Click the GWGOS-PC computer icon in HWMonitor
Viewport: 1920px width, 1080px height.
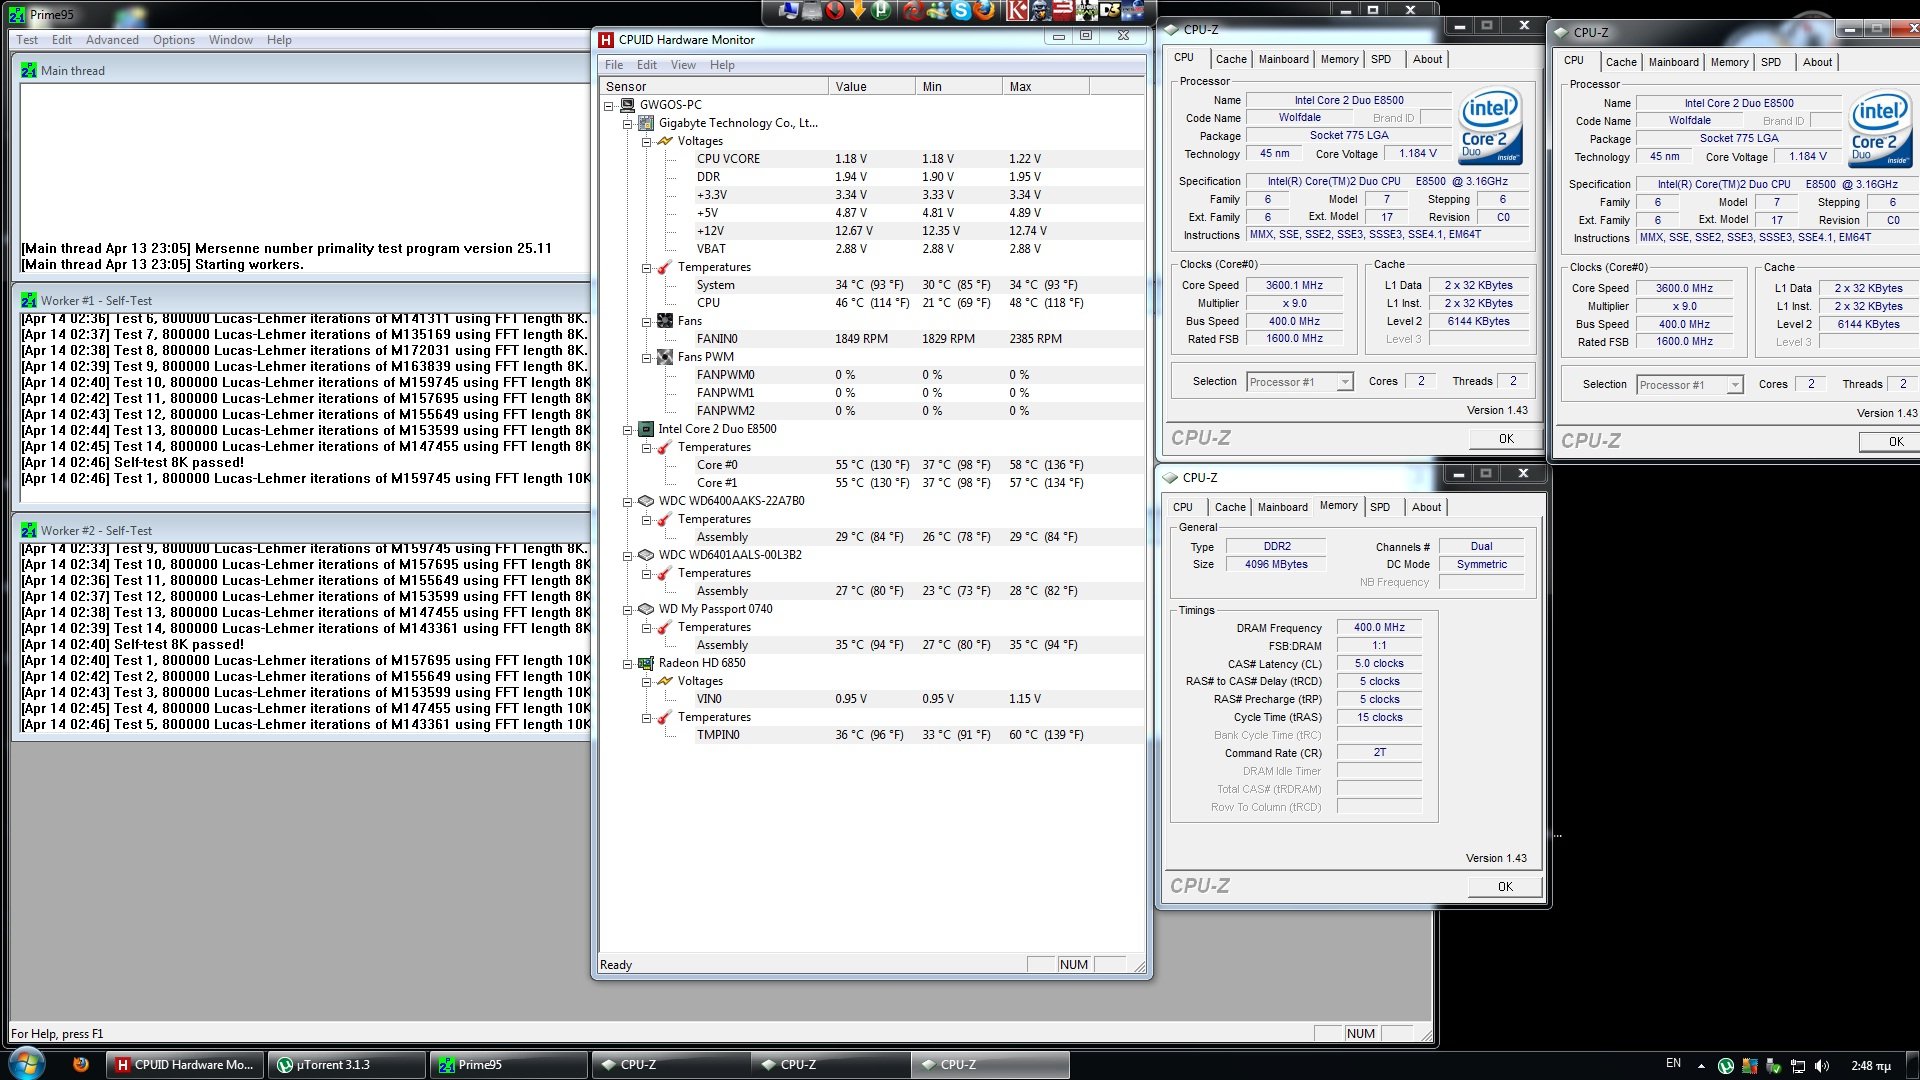coord(627,105)
